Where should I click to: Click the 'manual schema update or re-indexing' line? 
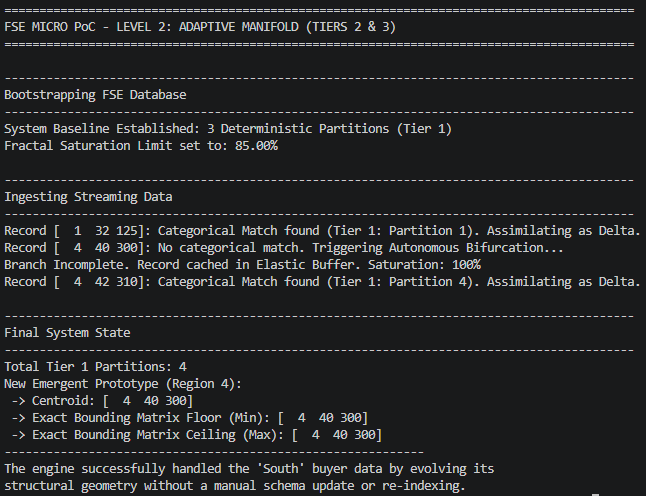[235, 486]
